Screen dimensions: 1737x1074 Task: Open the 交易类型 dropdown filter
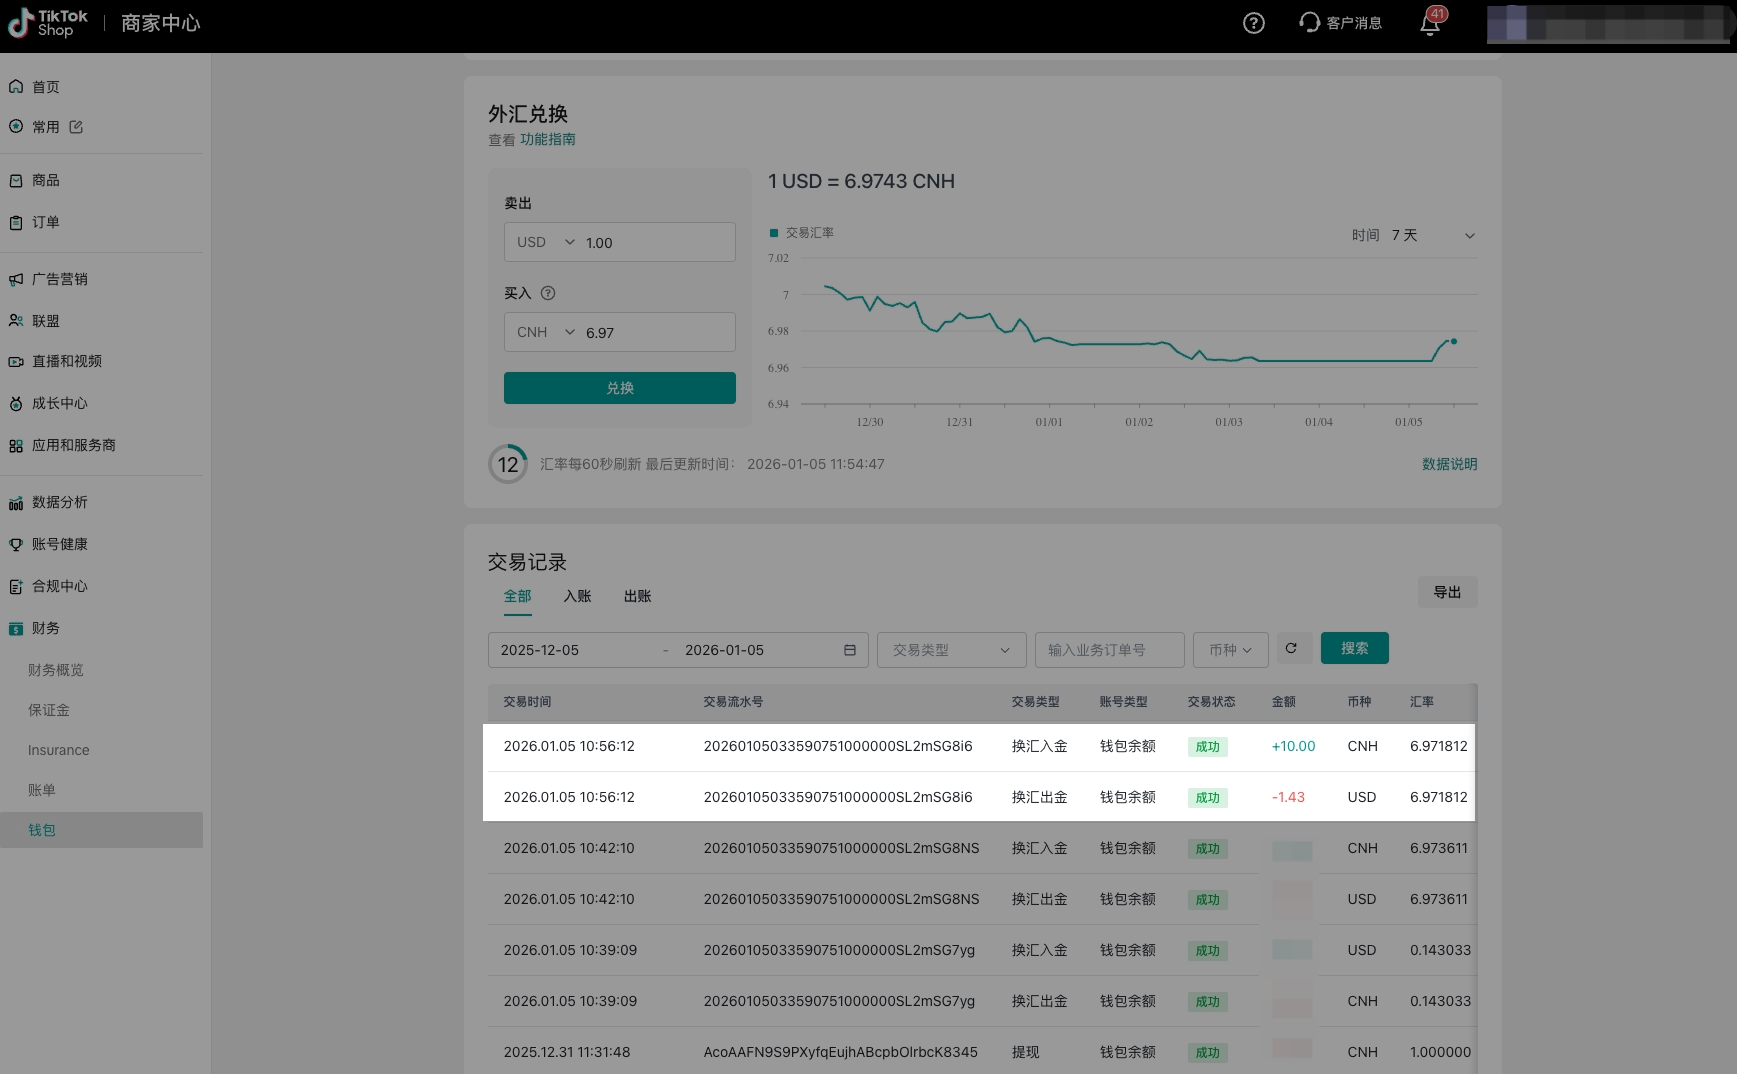pyautogui.click(x=951, y=650)
